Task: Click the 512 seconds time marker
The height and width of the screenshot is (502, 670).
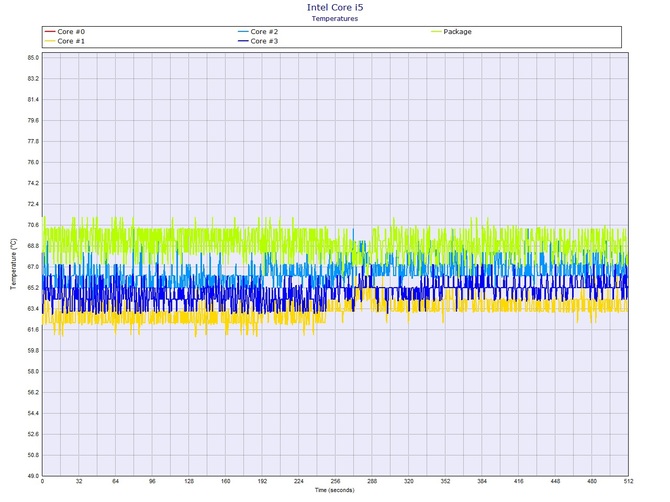Action: 629,481
